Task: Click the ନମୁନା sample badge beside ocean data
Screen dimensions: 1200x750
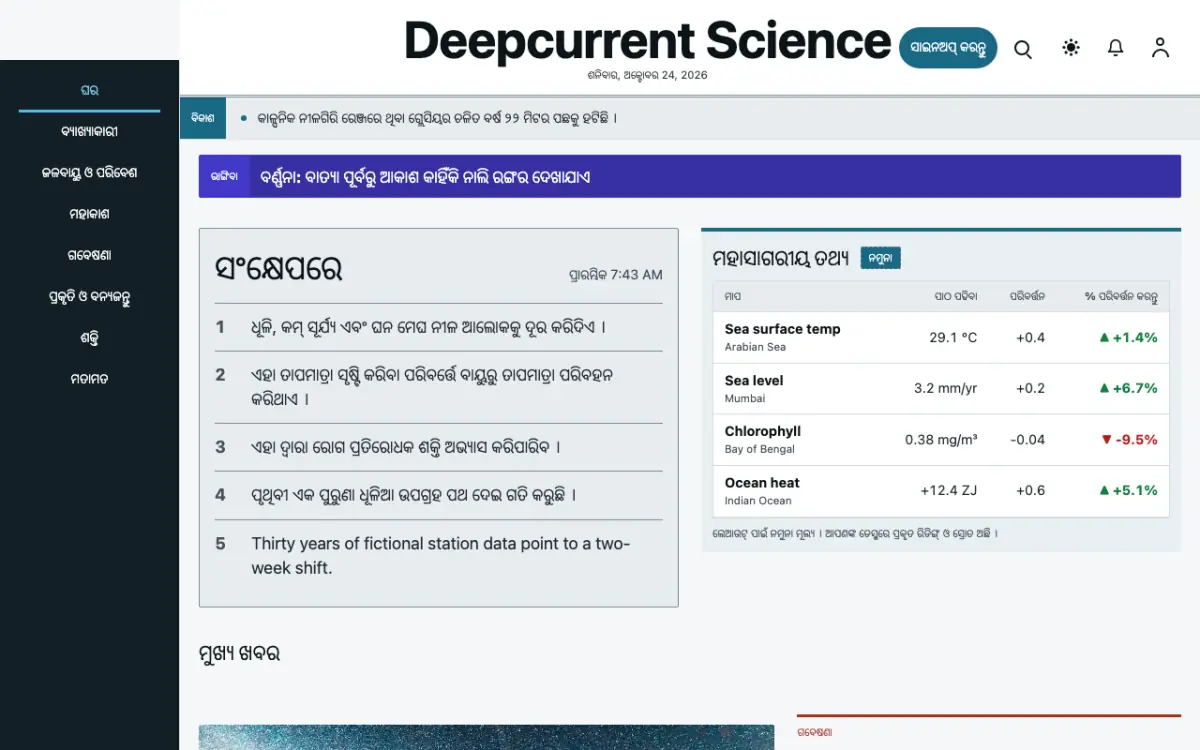Action: 881,258
